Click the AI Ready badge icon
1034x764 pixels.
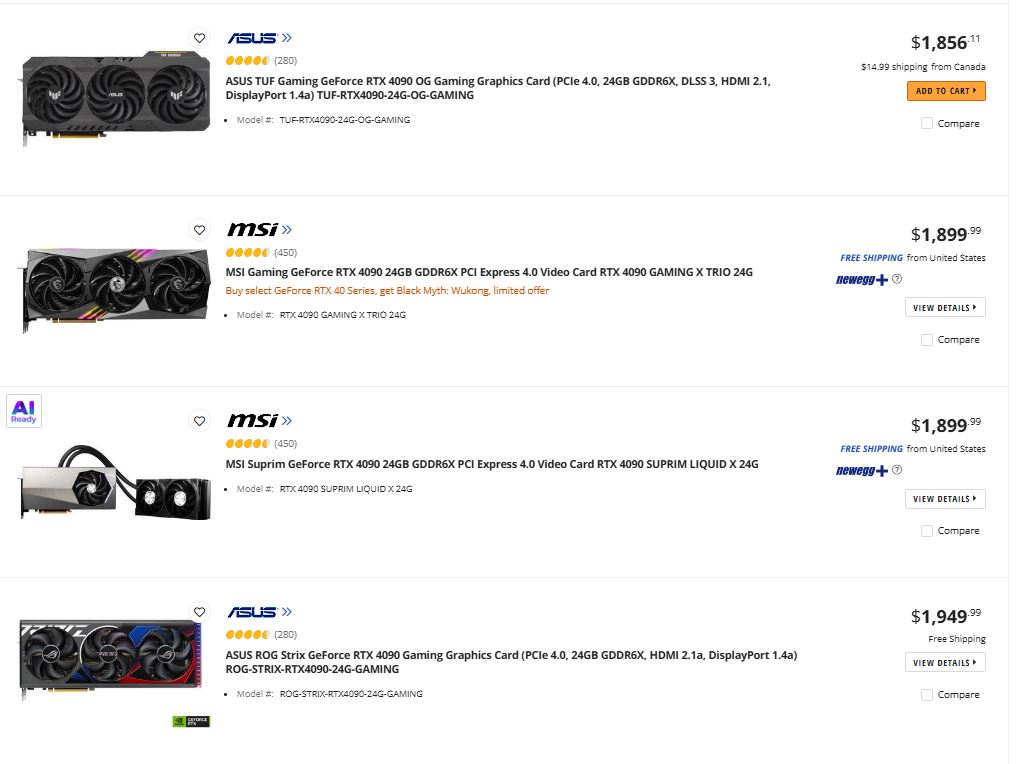tap(24, 411)
